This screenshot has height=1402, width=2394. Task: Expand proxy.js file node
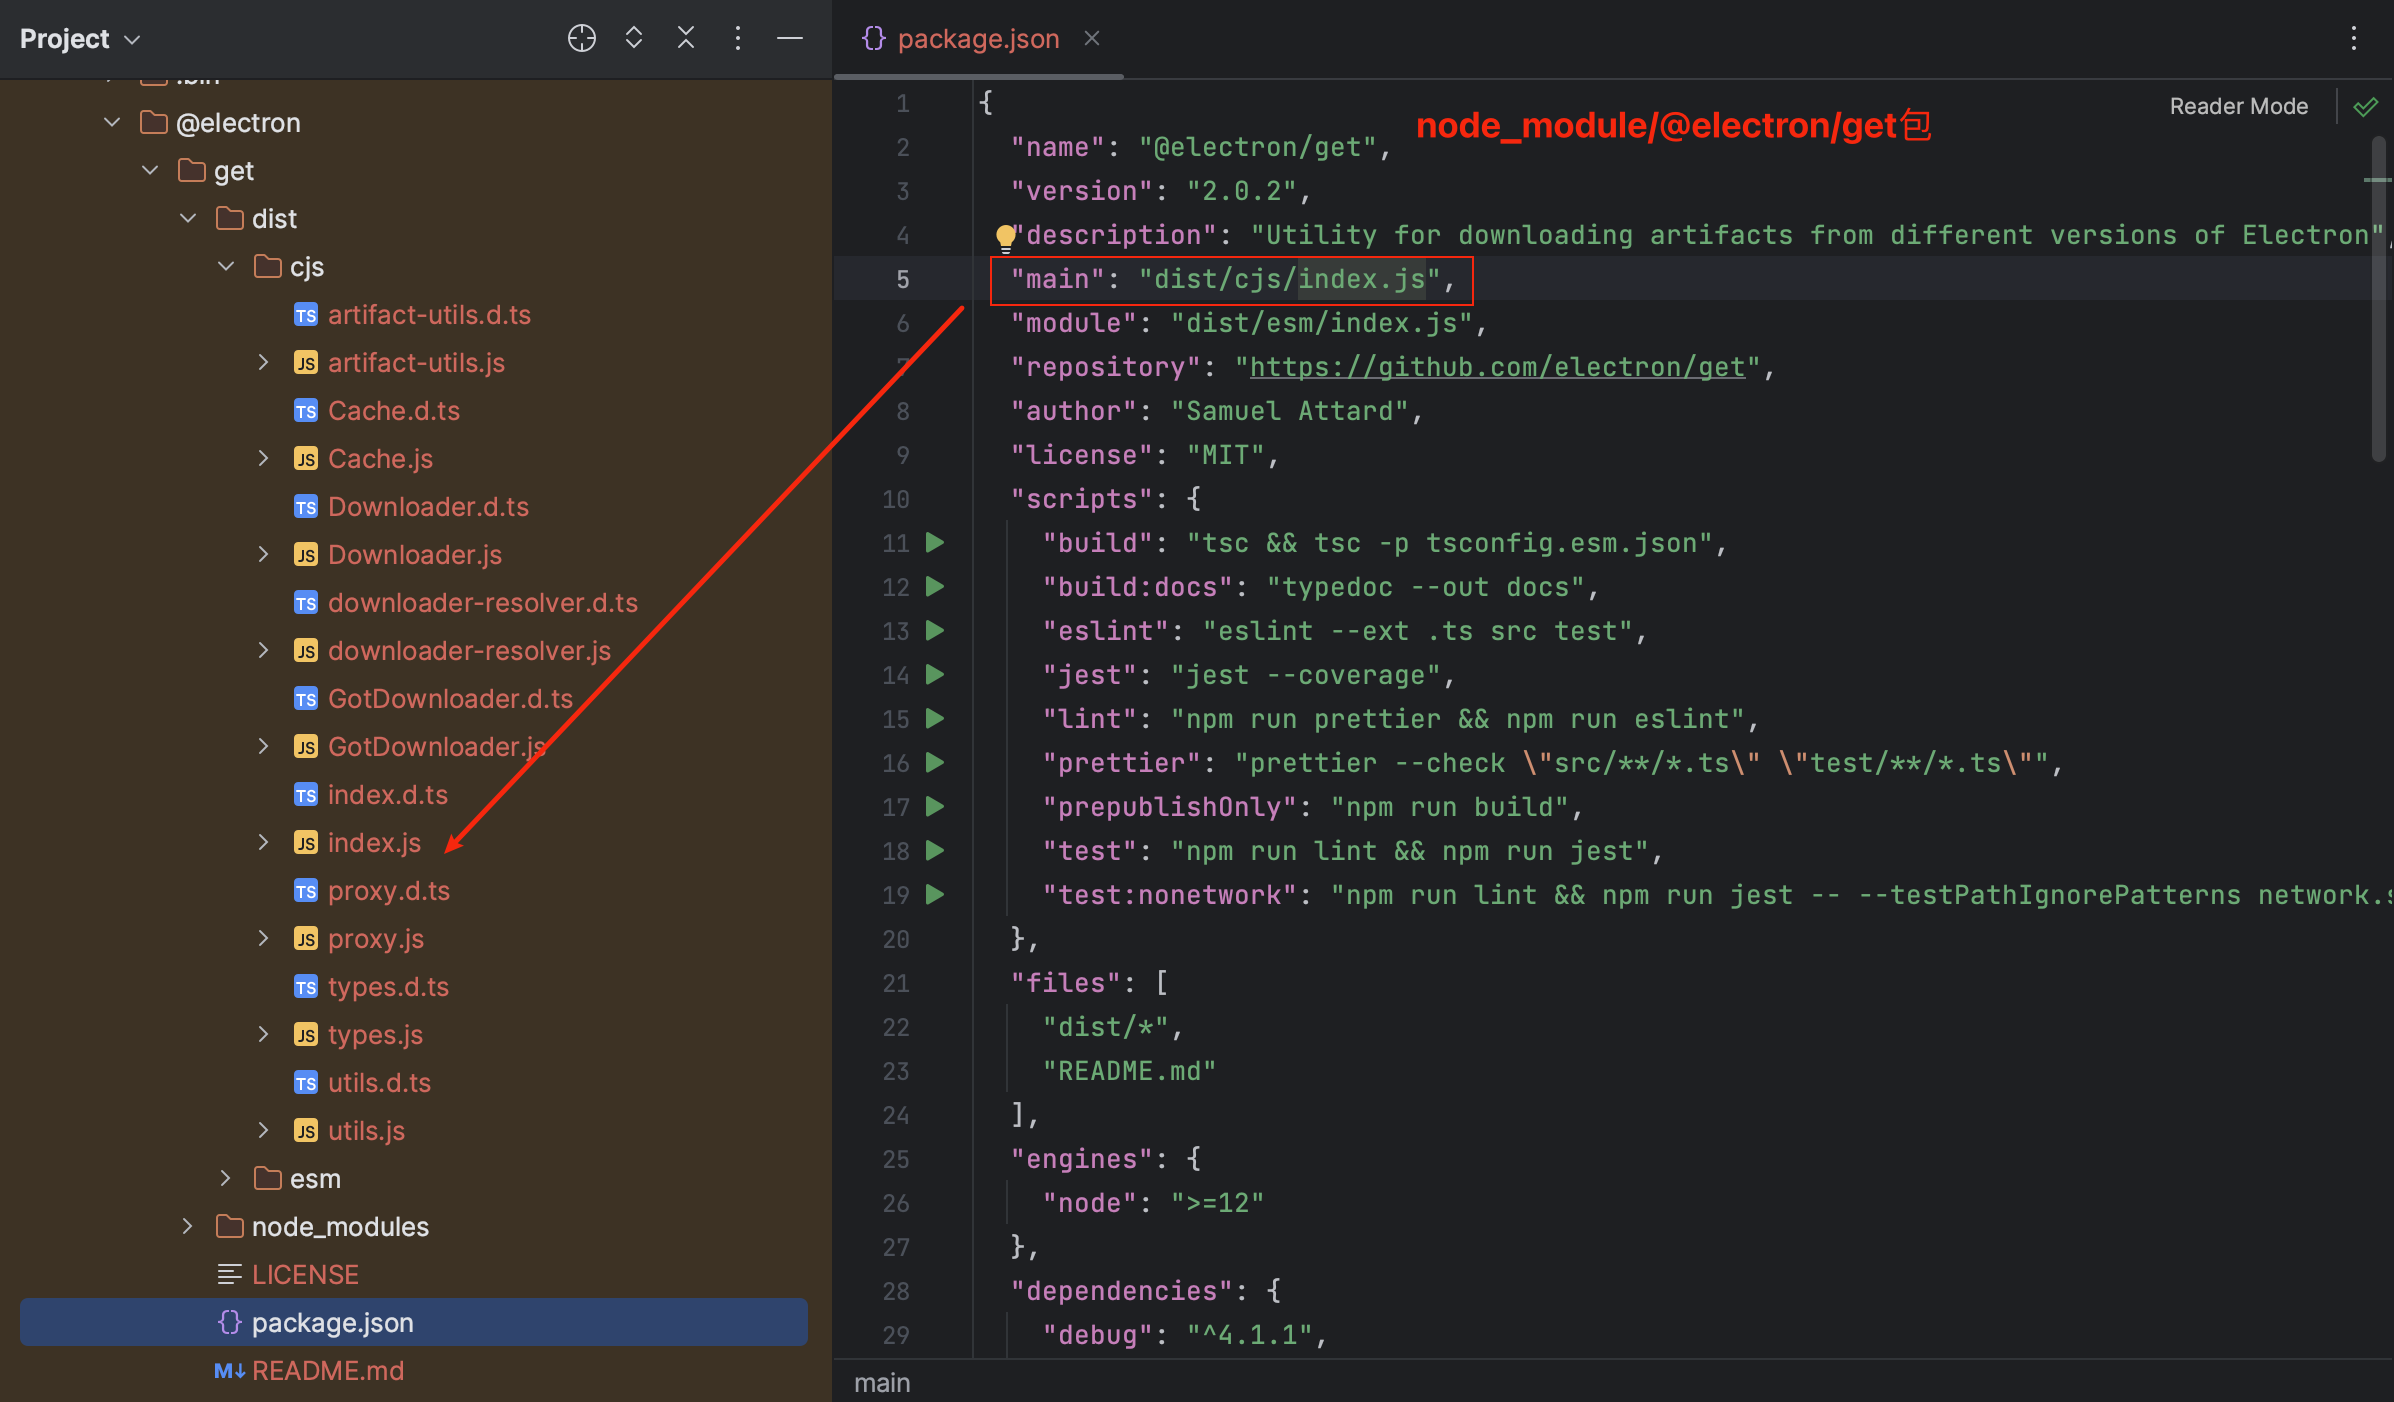(264, 938)
